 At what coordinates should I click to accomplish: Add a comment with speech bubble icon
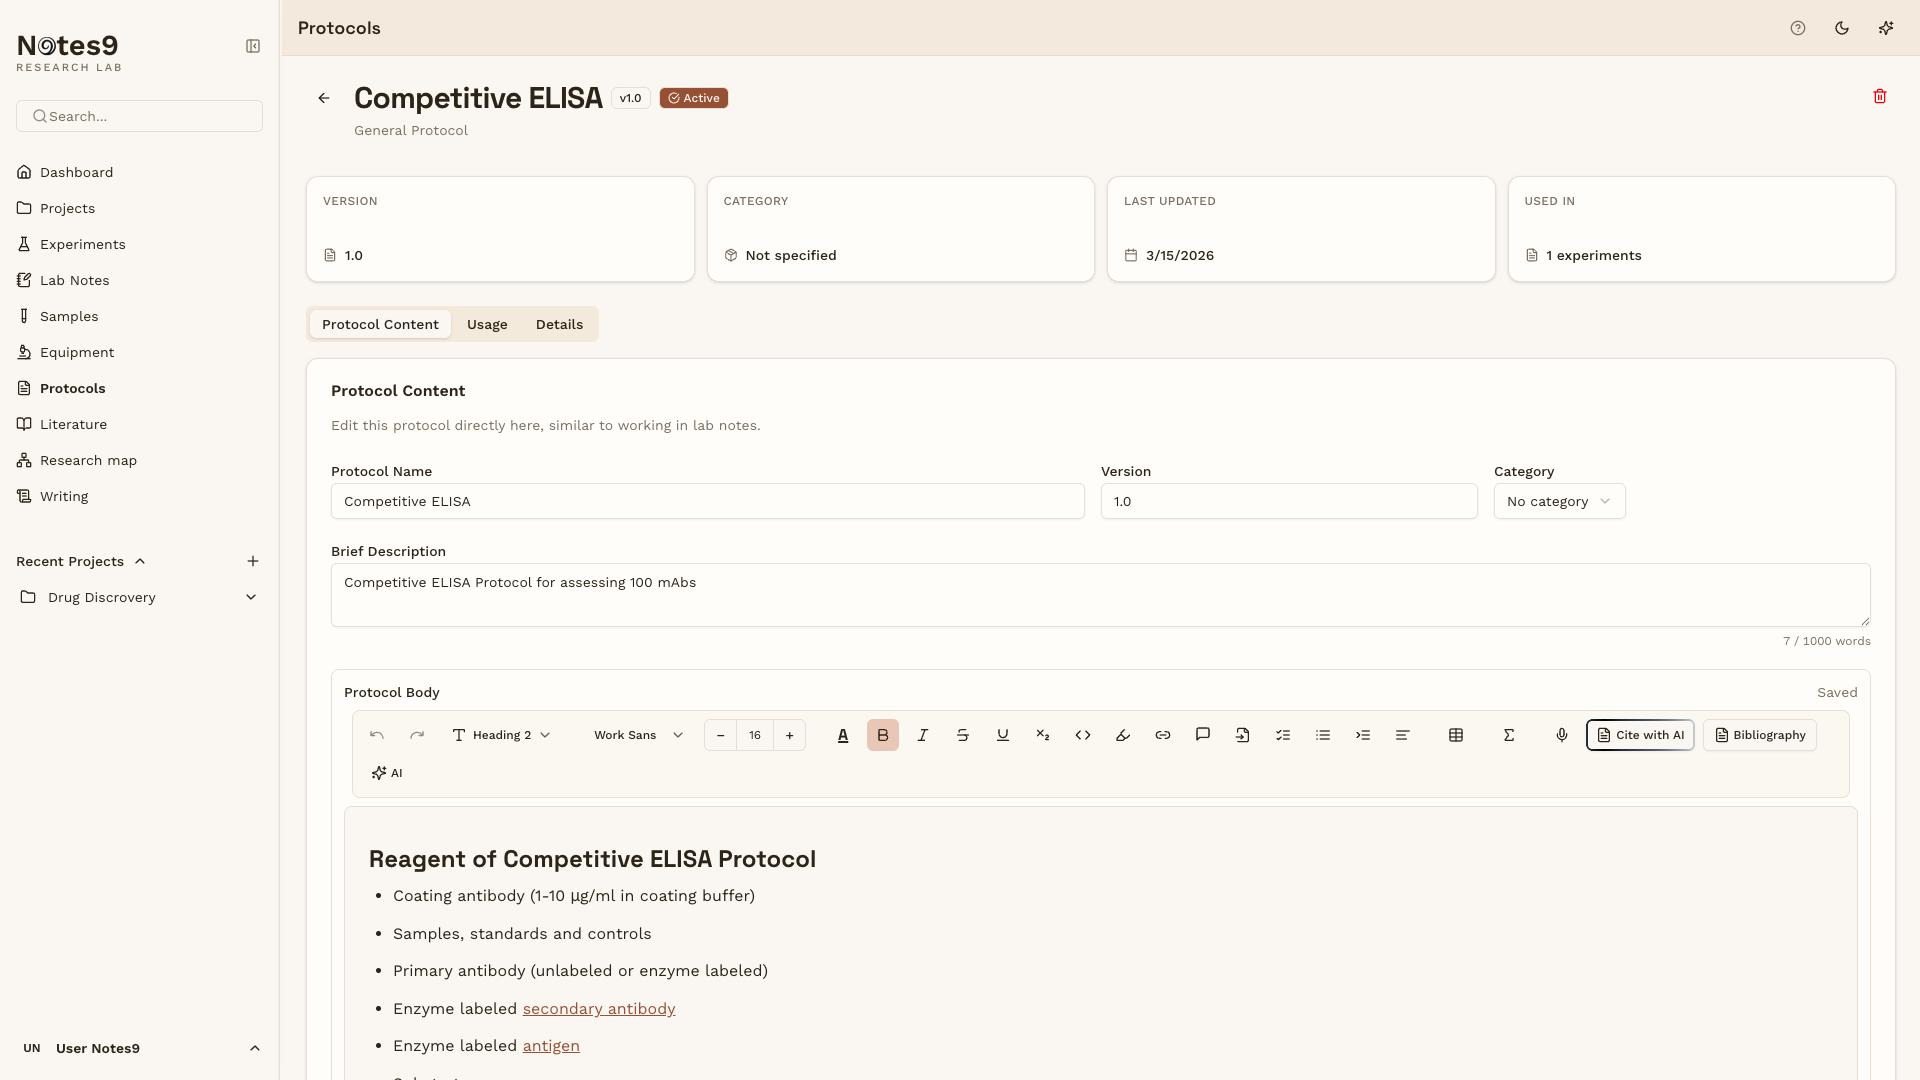point(1203,735)
